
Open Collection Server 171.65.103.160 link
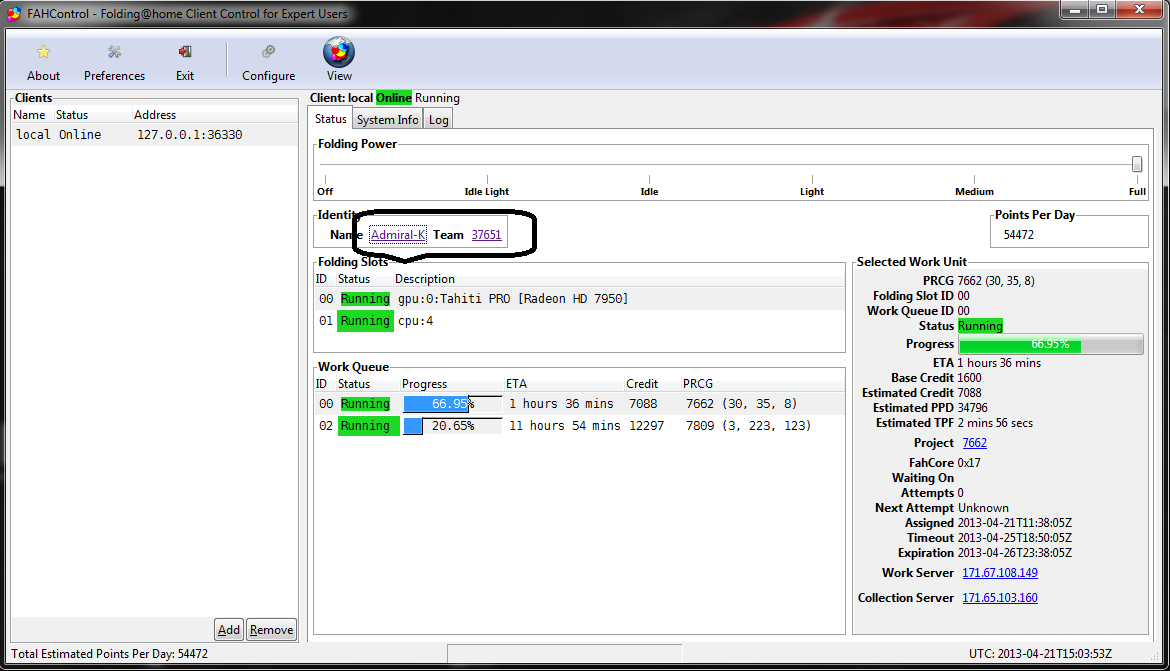(x=1000, y=598)
